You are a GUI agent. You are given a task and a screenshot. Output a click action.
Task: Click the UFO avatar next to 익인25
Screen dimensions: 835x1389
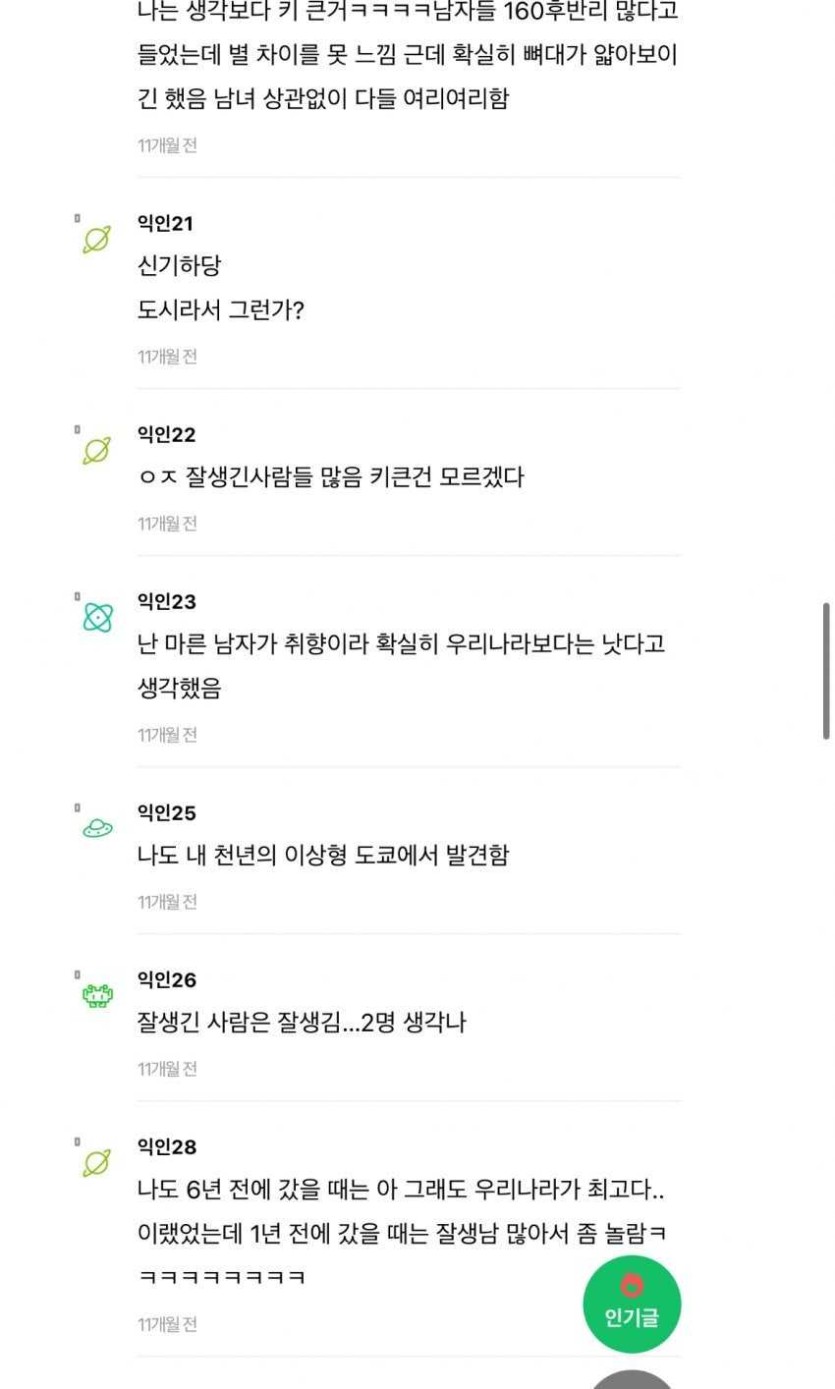[x=97, y=828]
